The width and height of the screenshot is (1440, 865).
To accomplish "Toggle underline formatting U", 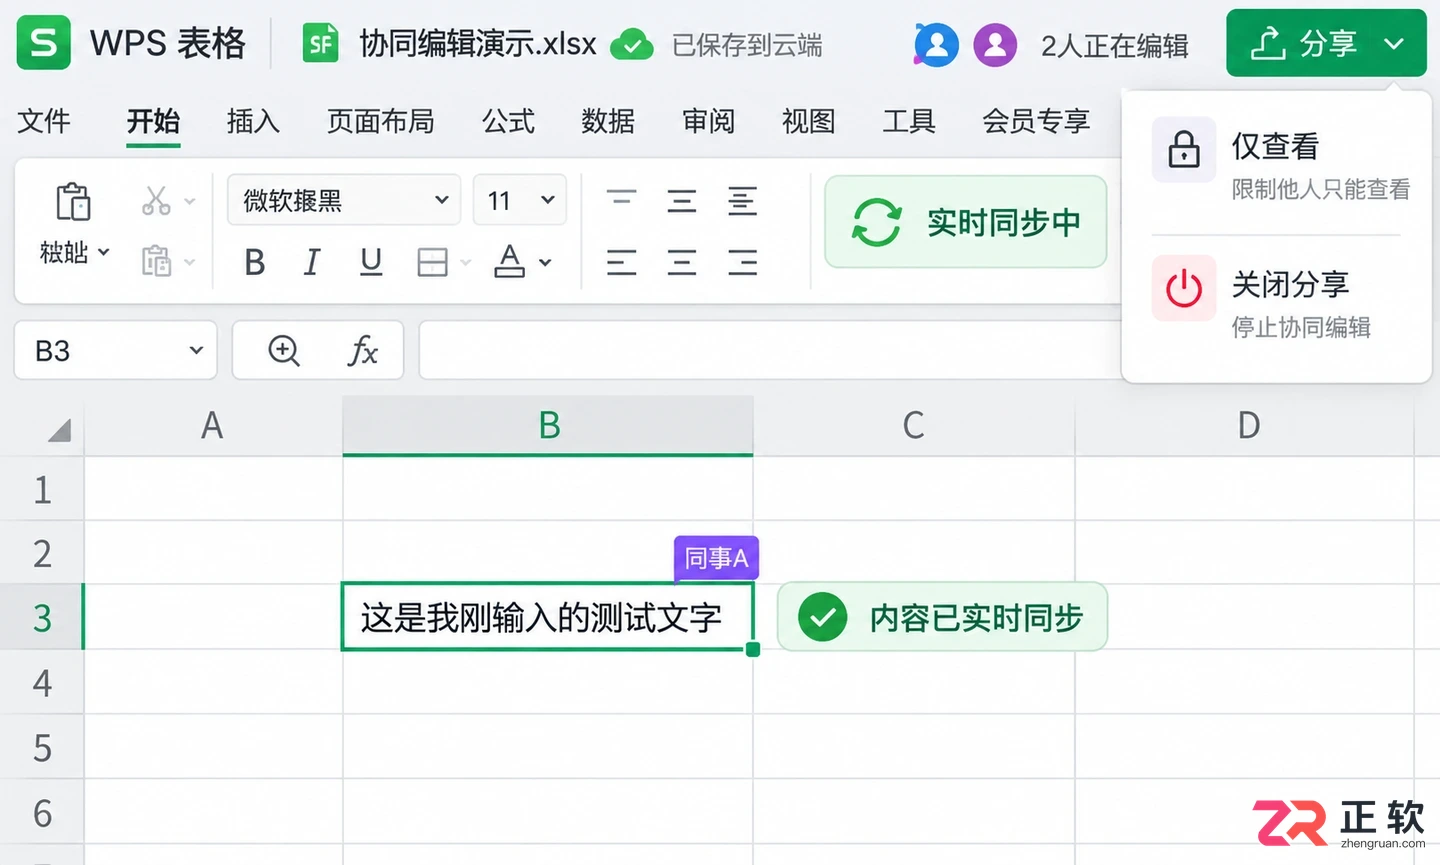I will (x=371, y=262).
